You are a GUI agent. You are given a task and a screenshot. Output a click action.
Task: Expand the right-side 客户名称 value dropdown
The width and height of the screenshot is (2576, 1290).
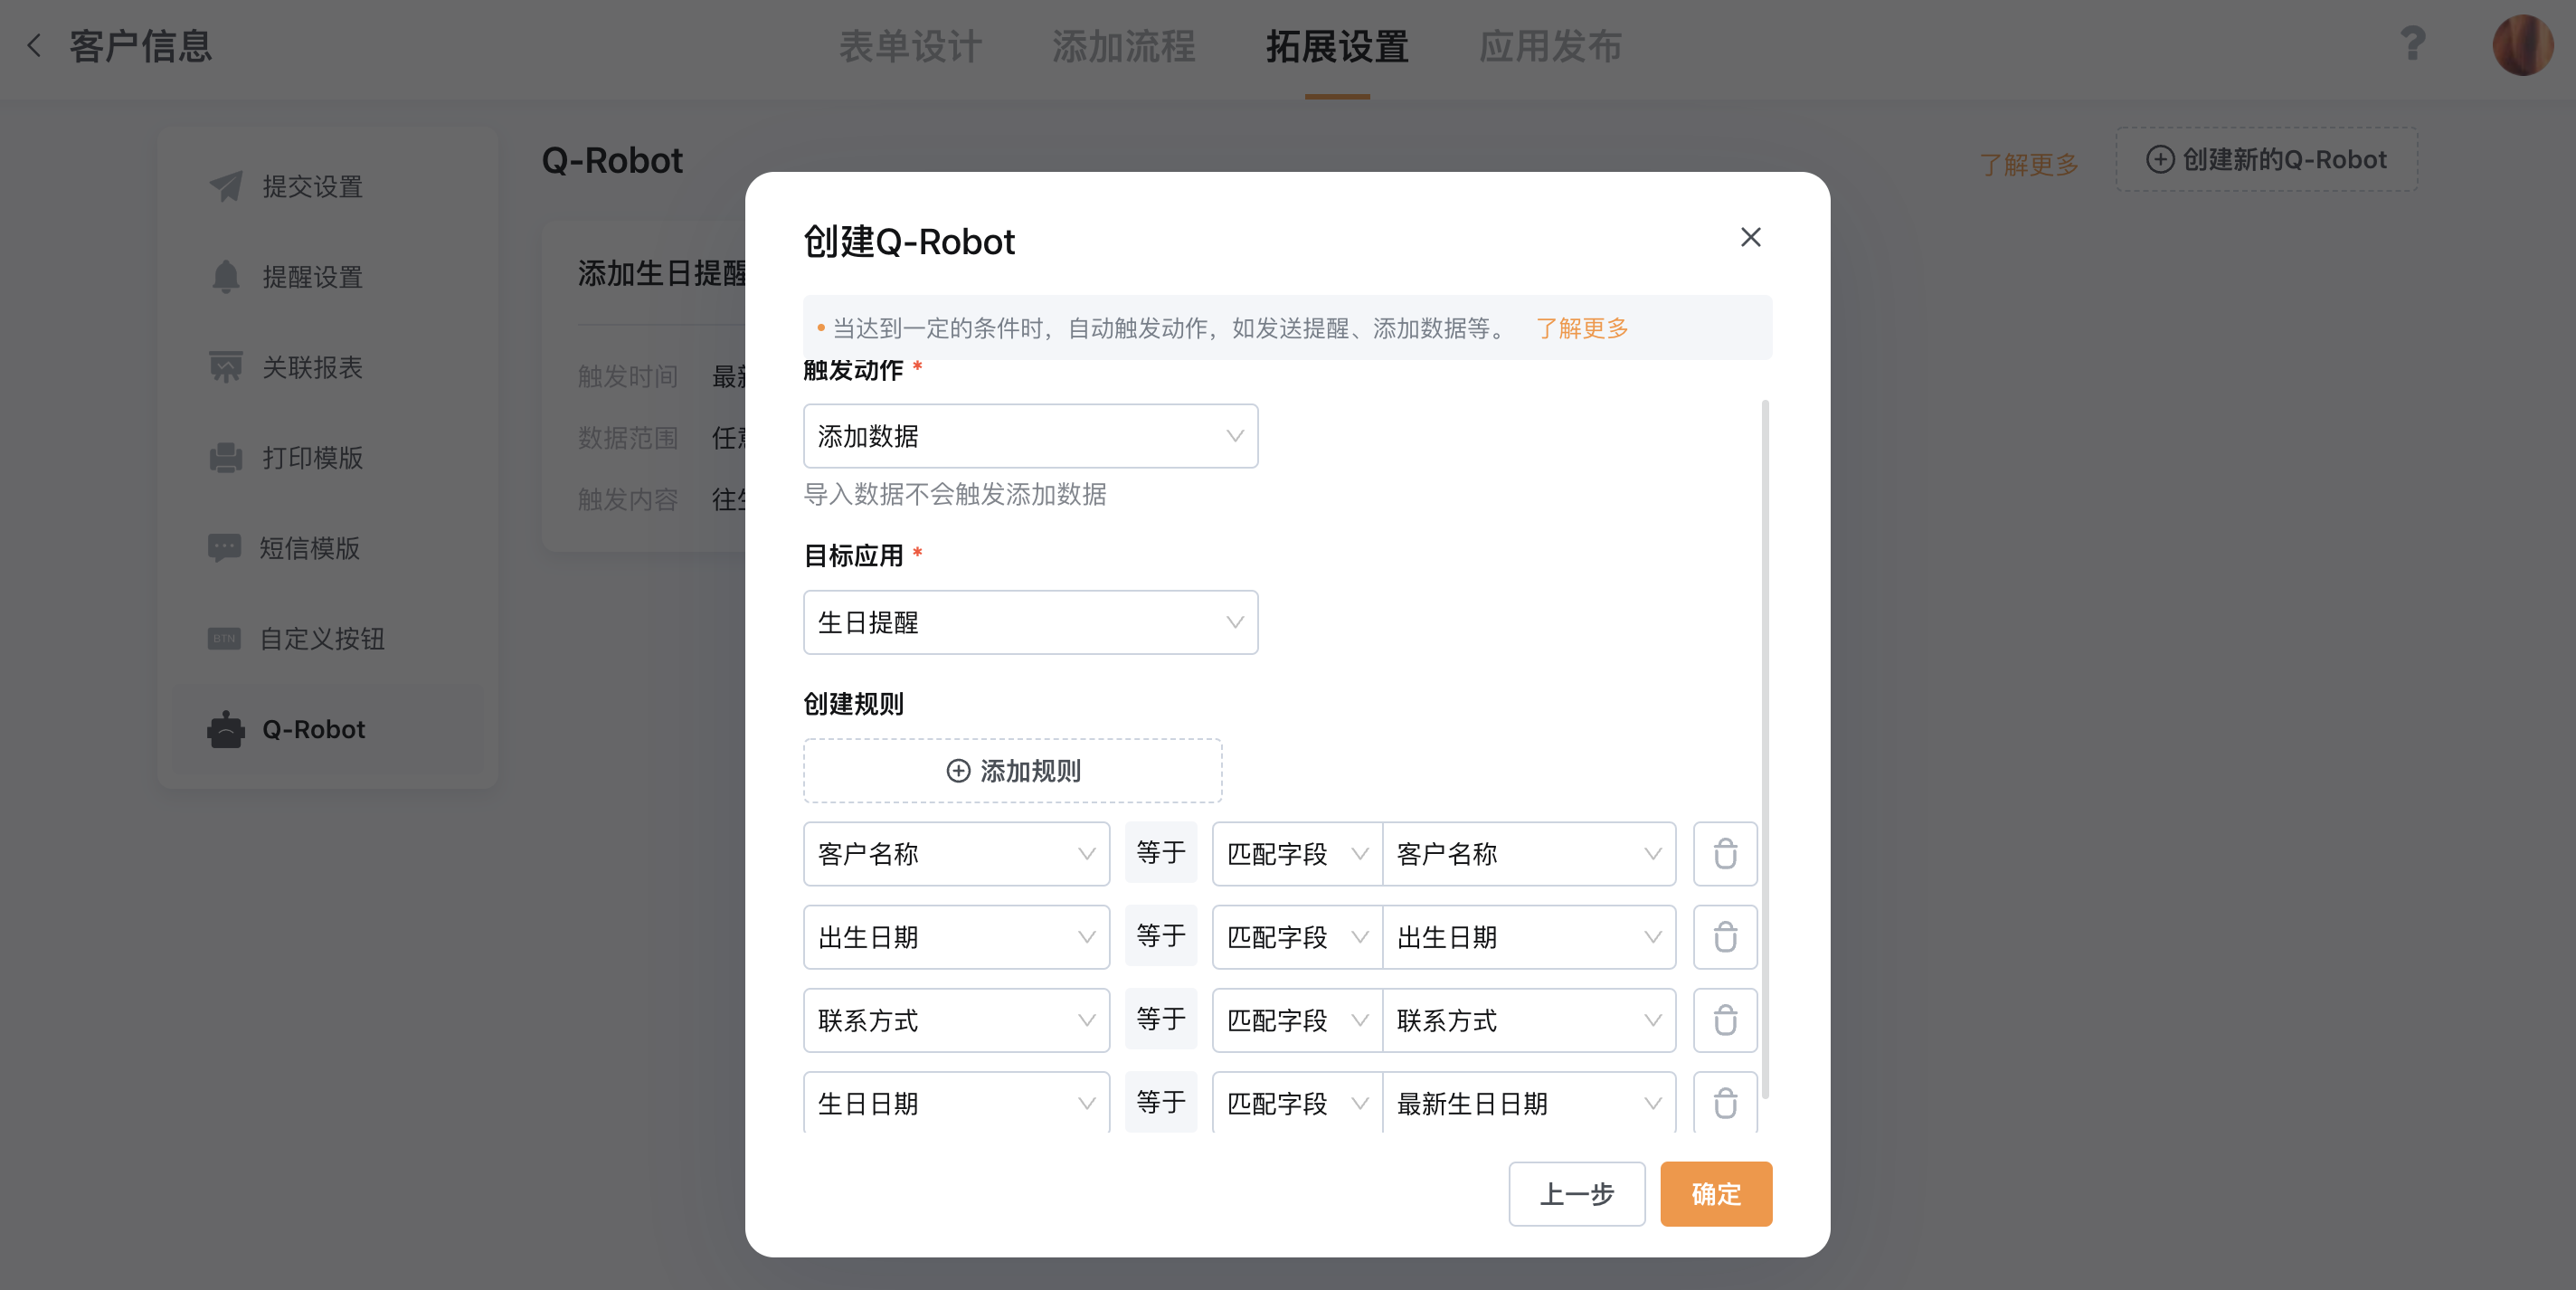[1529, 854]
